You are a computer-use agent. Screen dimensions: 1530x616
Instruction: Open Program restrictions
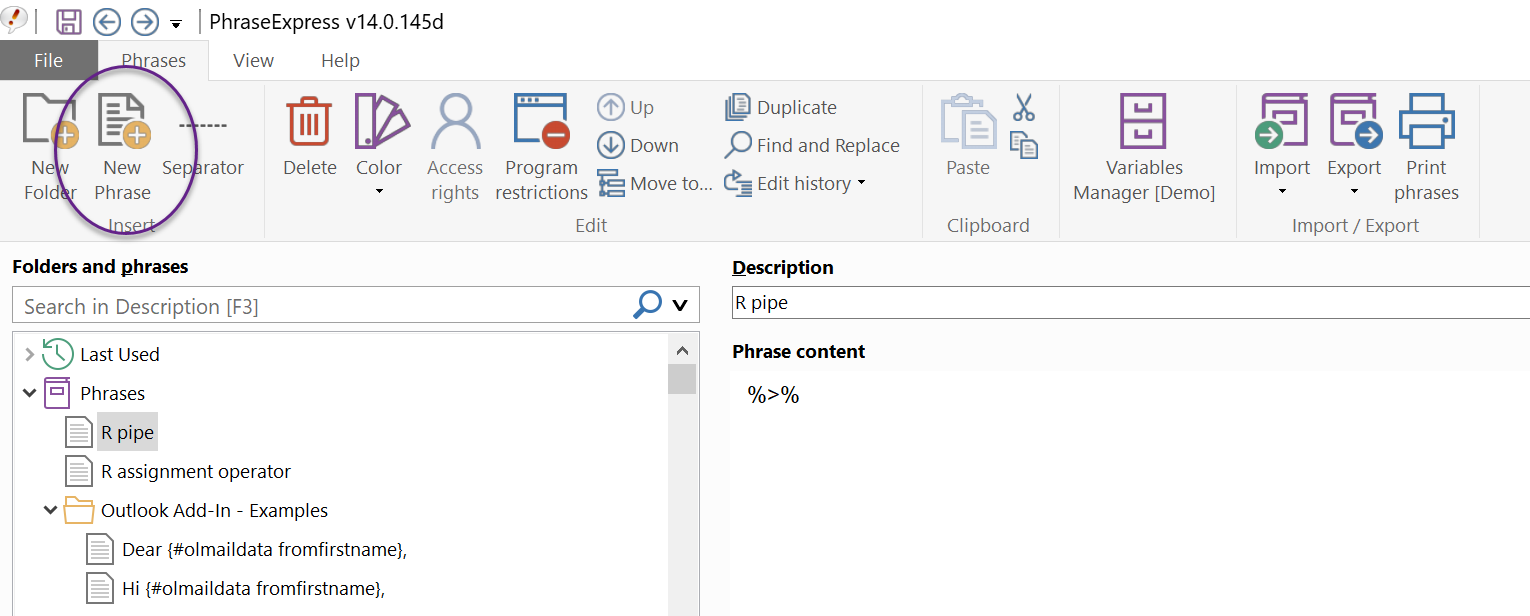tap(541, 122)
